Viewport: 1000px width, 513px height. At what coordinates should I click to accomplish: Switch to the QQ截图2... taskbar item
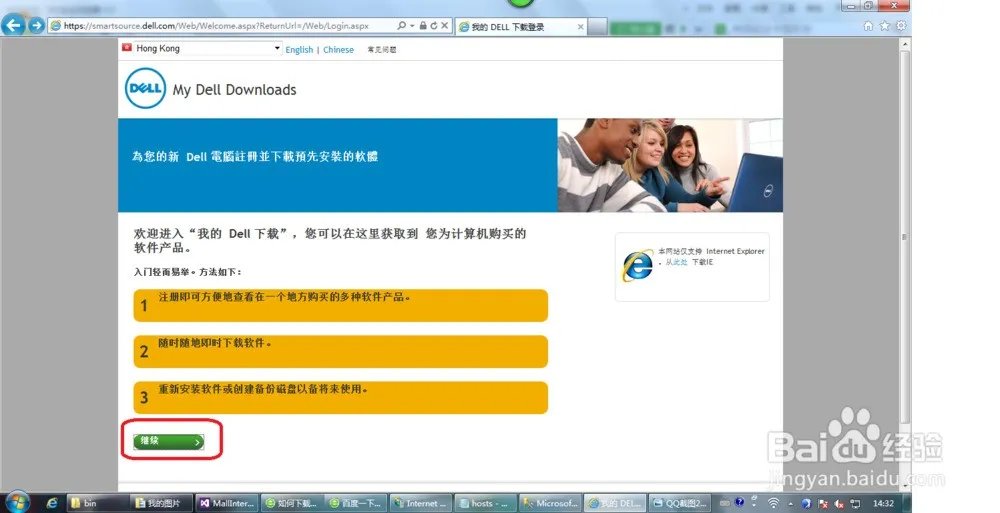(x=680, y=503)
